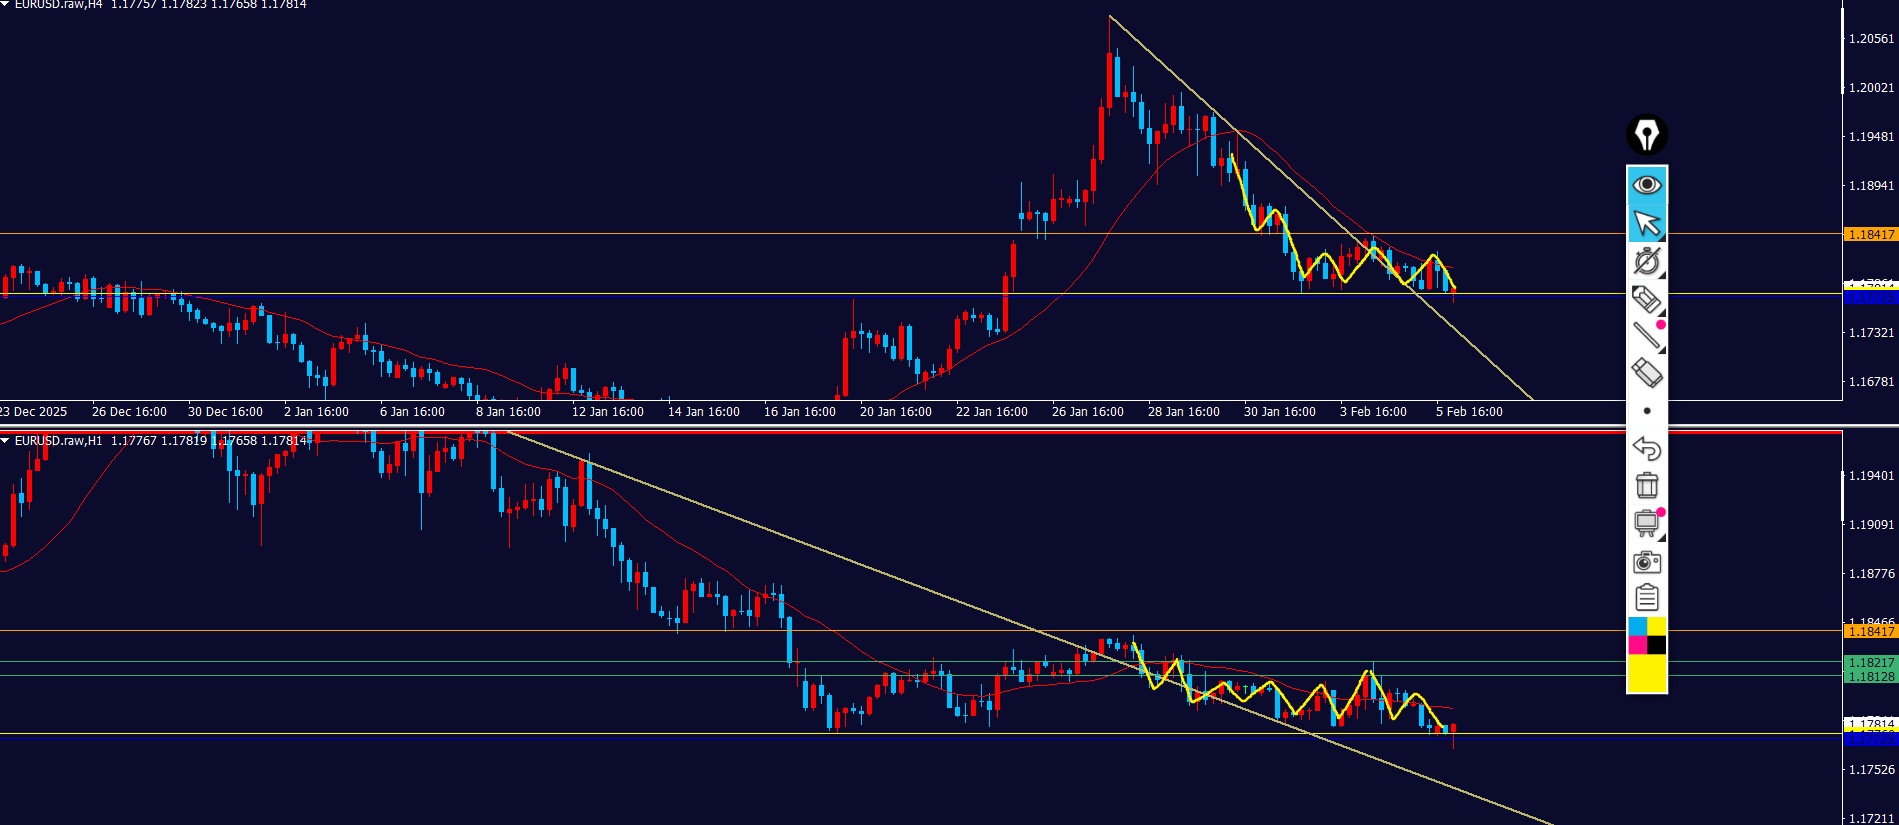This screenshot has height=825, width=1899.
Task: Click the green 1.18217 price level label
Action: click(1870, 662)
